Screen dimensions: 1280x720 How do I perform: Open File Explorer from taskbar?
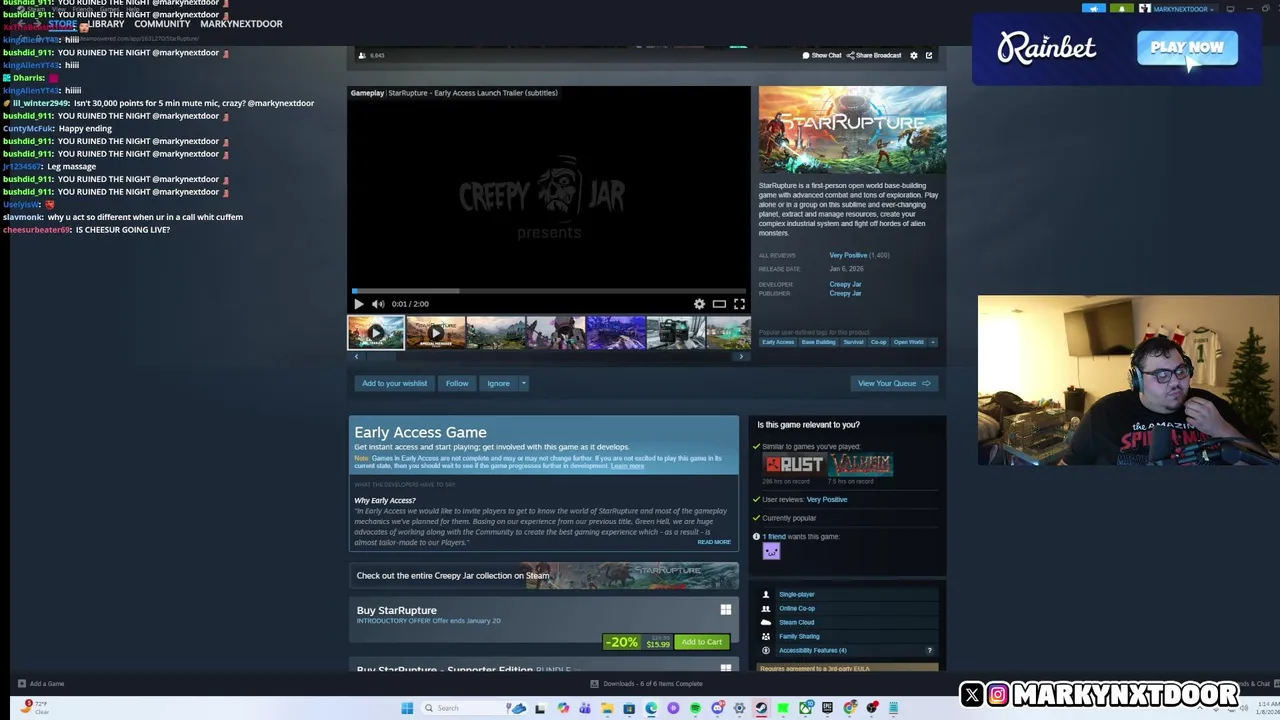[x=607, y=708]
